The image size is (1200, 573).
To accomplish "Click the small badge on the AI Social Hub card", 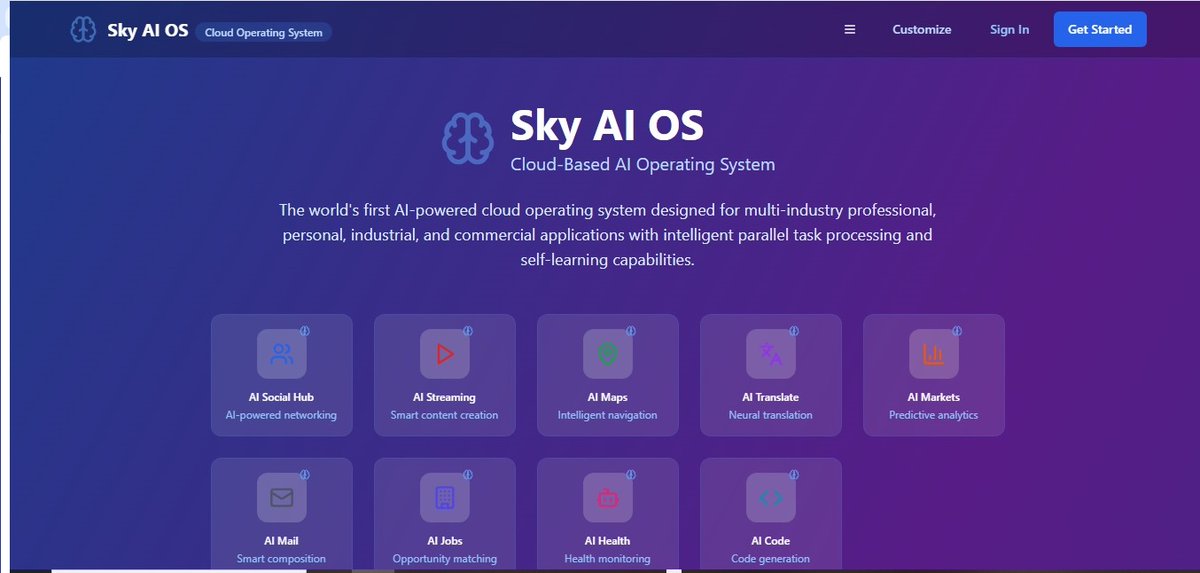I will click(305, 330).
